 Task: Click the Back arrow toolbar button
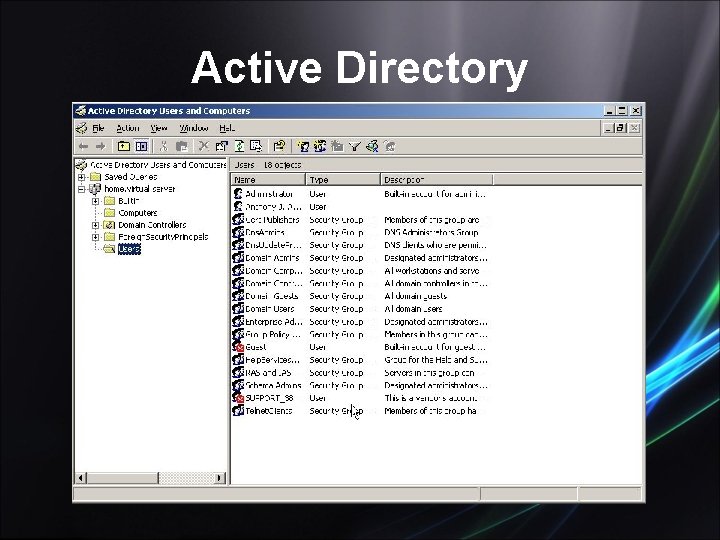tap(84, 146)
